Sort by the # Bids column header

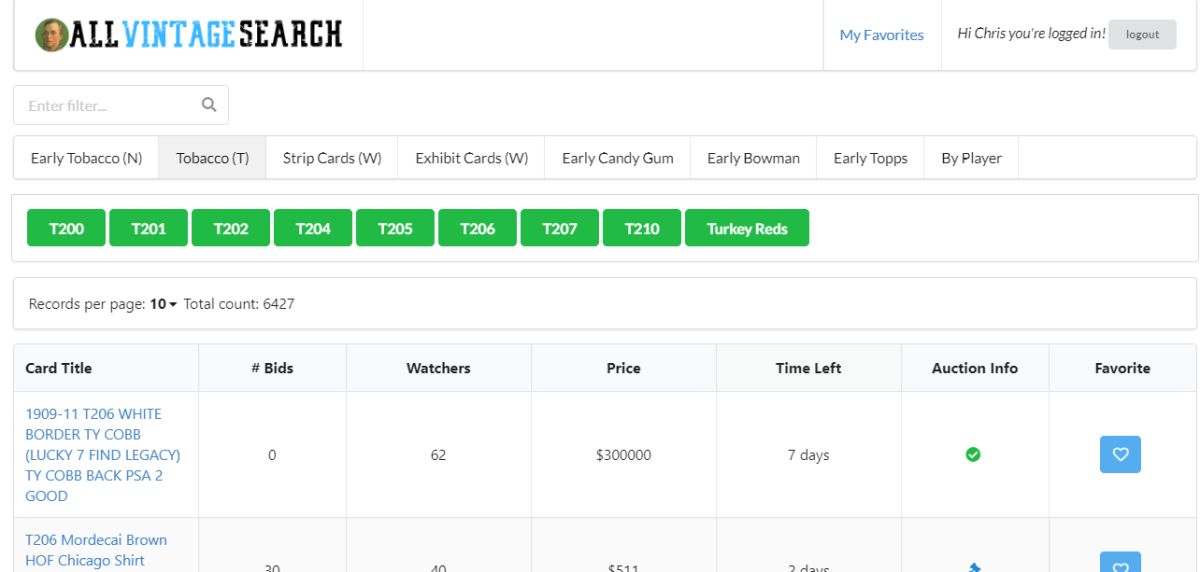tap(272, 368)
